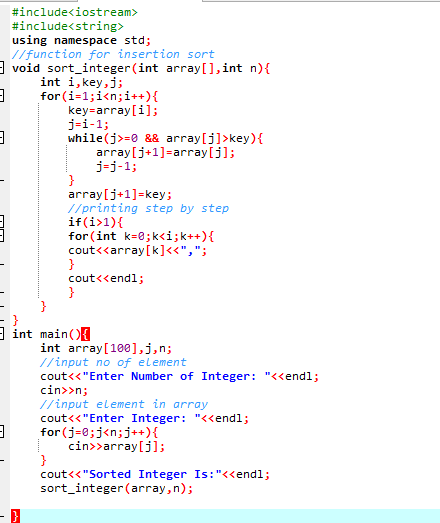Click the #include<string> line
440x523 pixels.
pos(68,26)
